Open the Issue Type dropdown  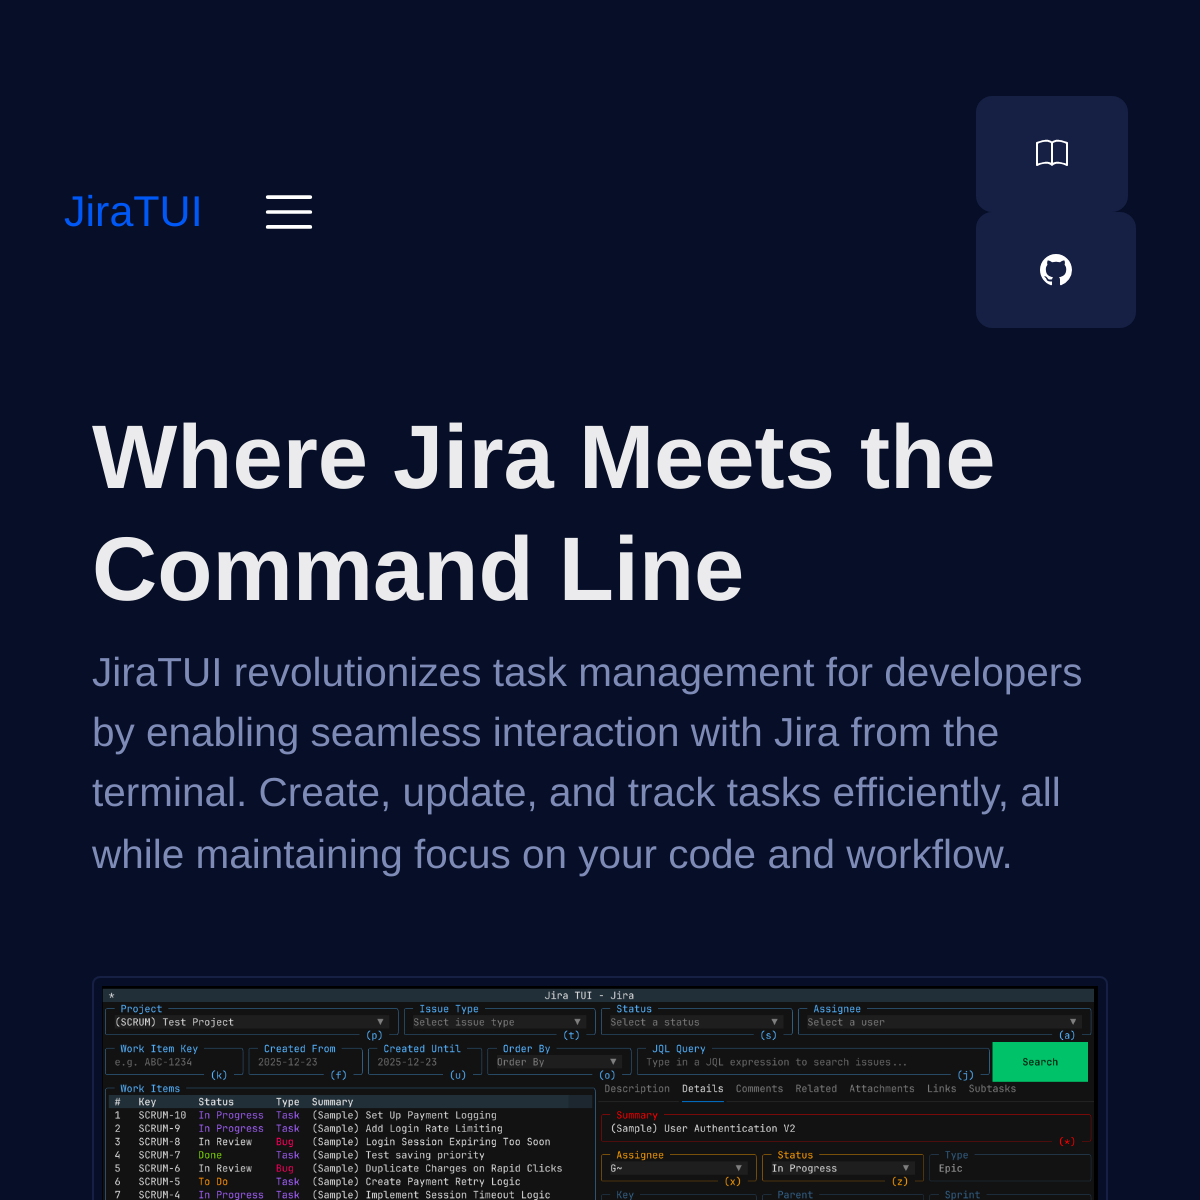497,1022
